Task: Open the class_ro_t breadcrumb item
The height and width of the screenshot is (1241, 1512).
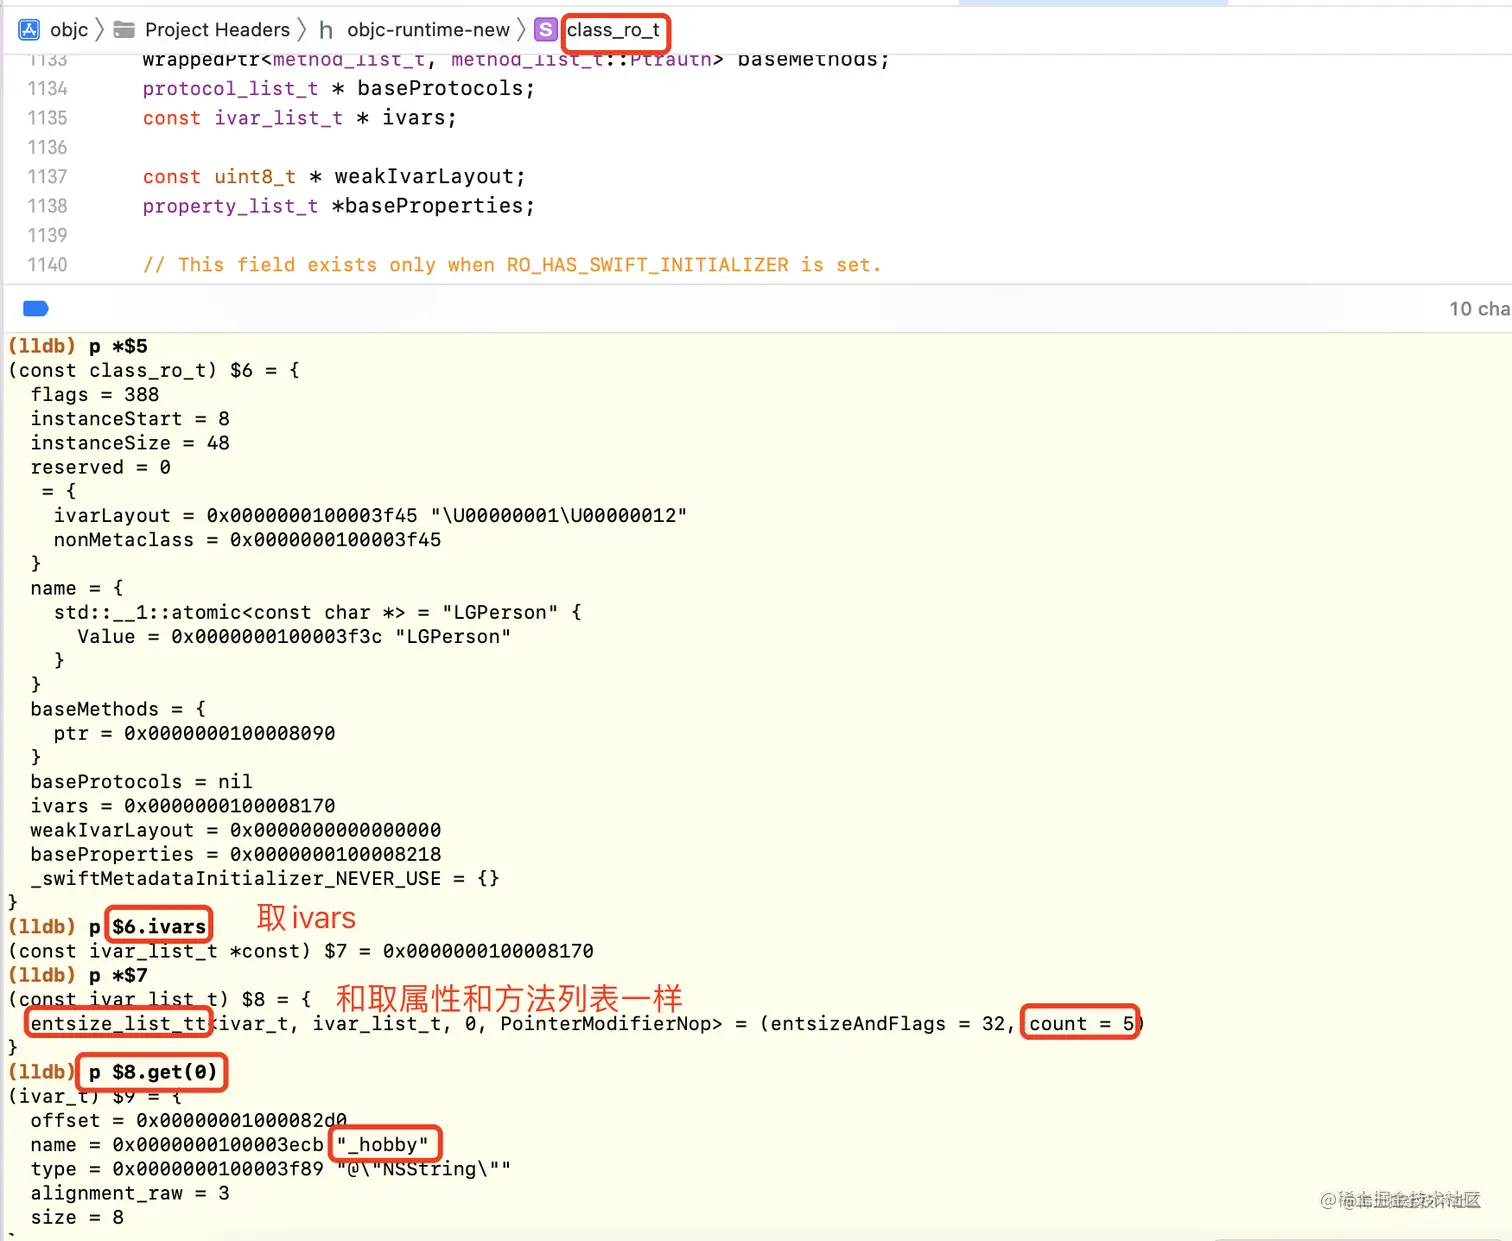Action: 613,30
